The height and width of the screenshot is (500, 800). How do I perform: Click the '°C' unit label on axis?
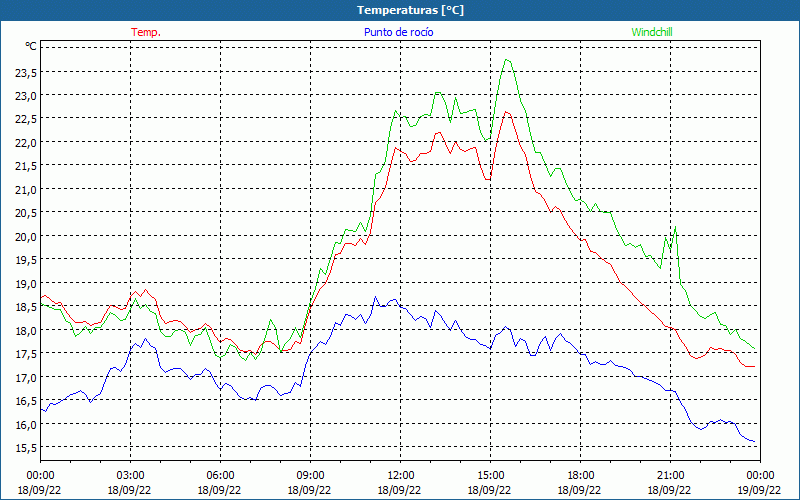click(31, 46)
